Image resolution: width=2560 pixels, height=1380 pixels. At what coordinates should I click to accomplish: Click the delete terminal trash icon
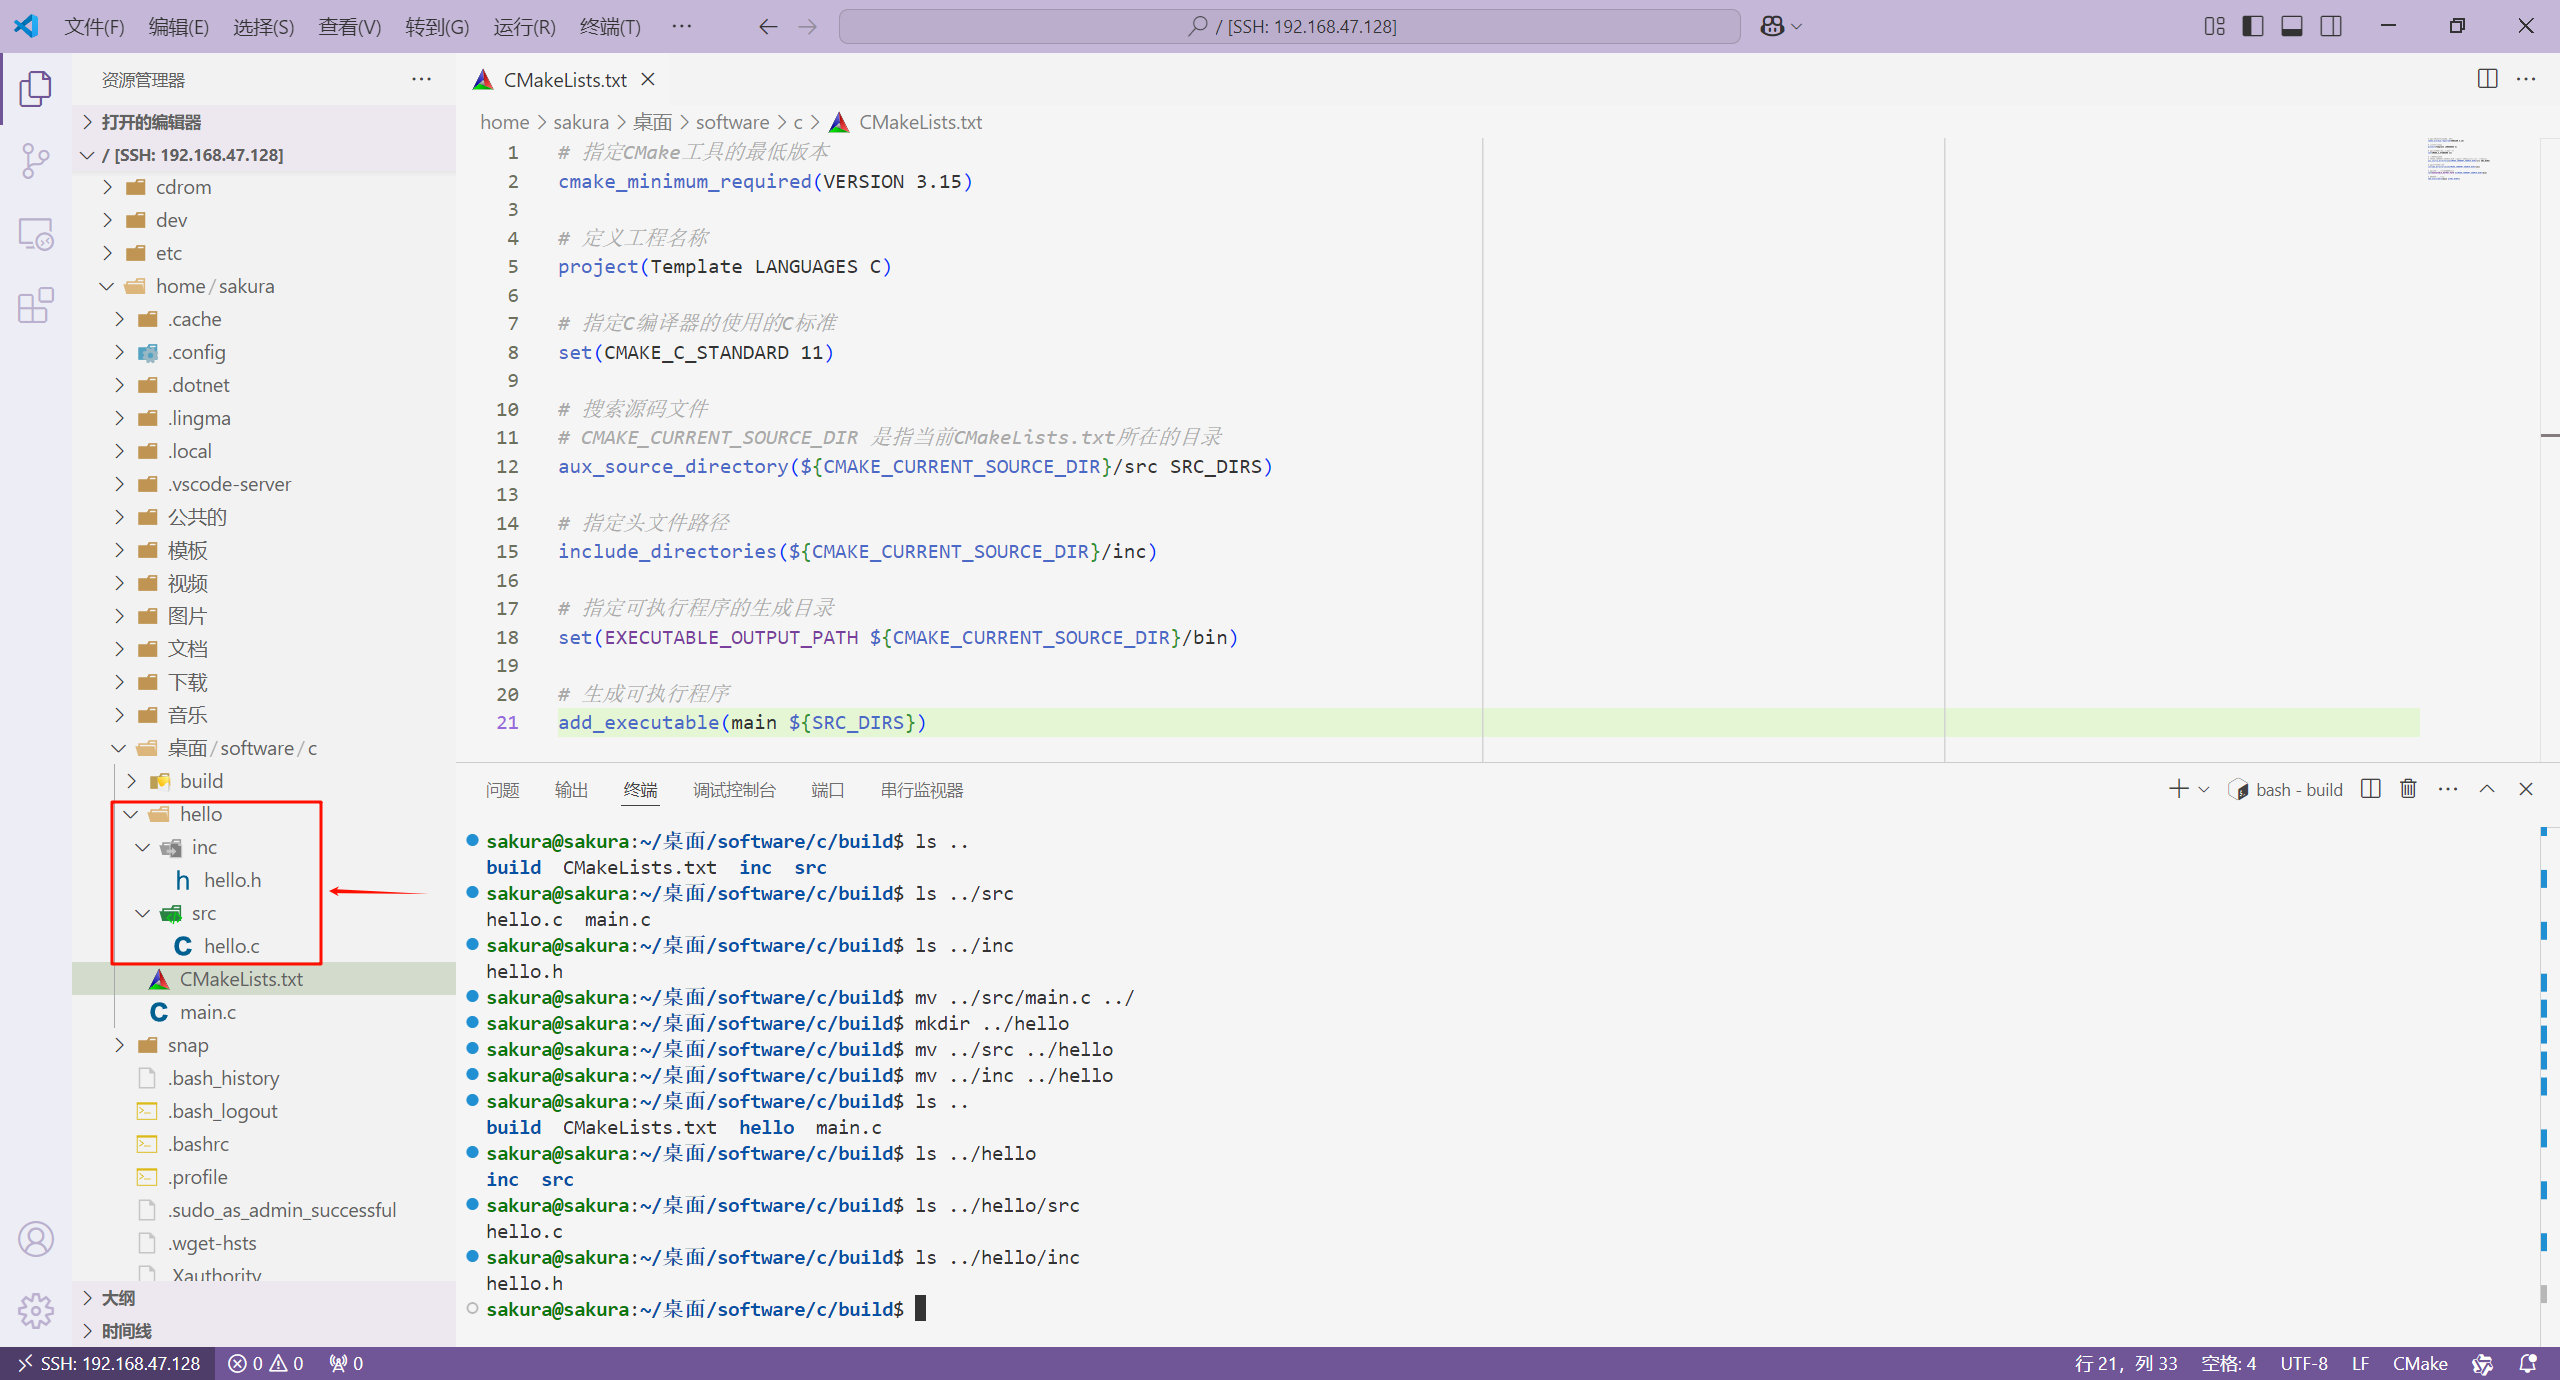2409,789
